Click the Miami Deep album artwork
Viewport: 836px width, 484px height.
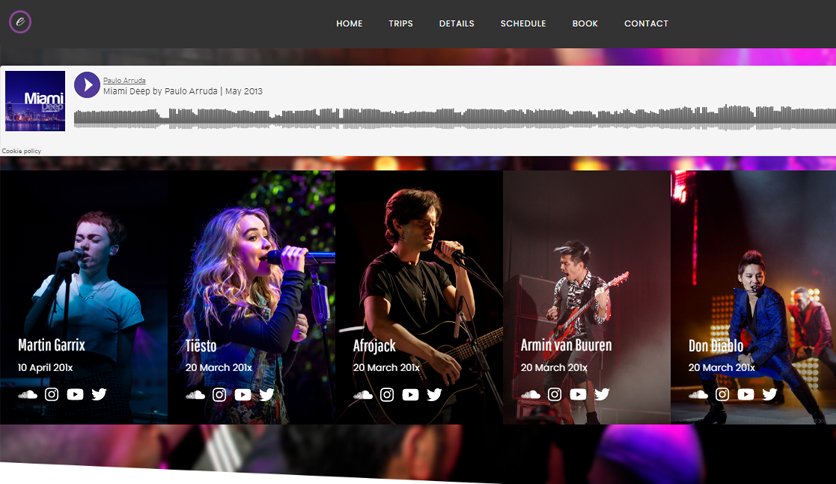pos(35,101)
